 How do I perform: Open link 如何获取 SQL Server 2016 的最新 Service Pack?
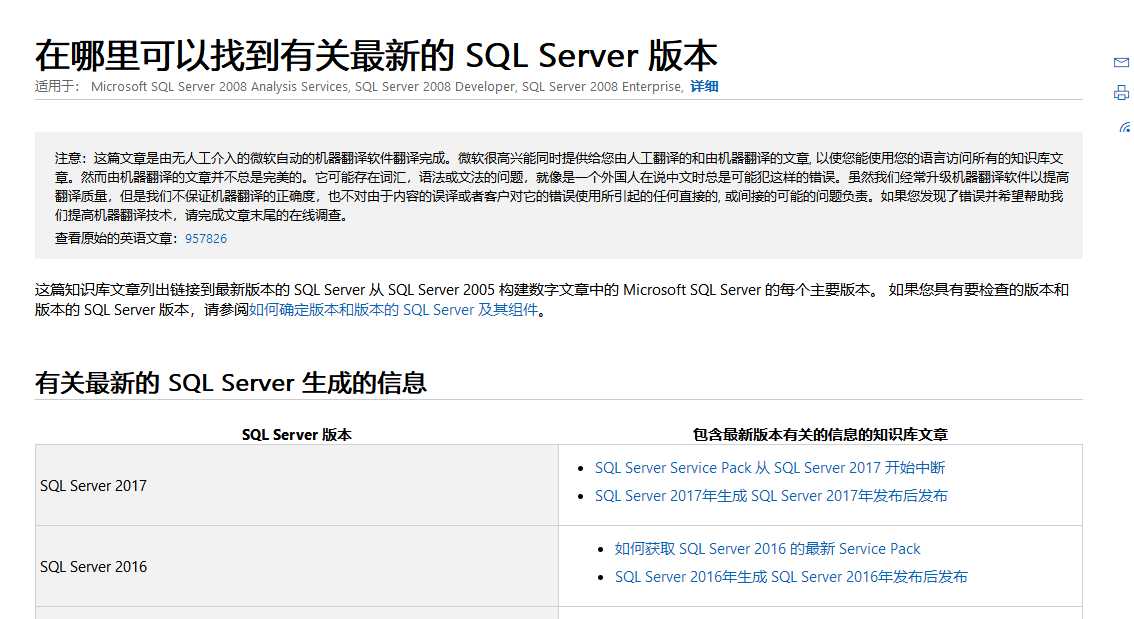767,549
